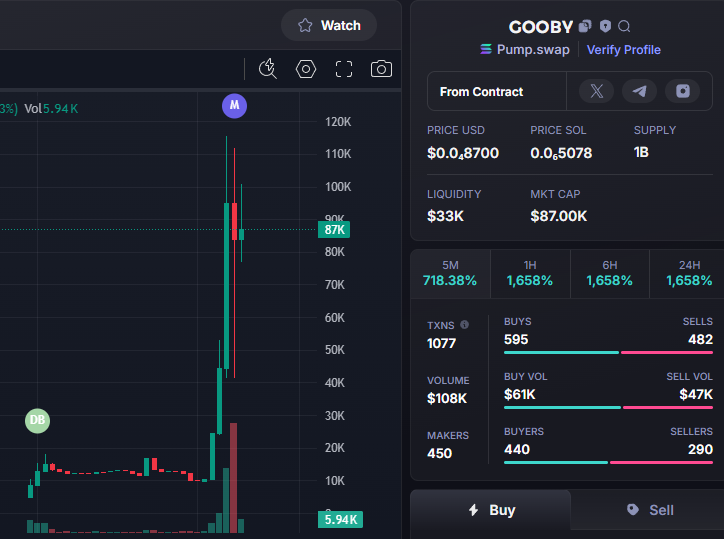724x539 pixels.
Task: Switch to the 6H timeframe tab
Action: pyautogui.click(x=609, y=273)
